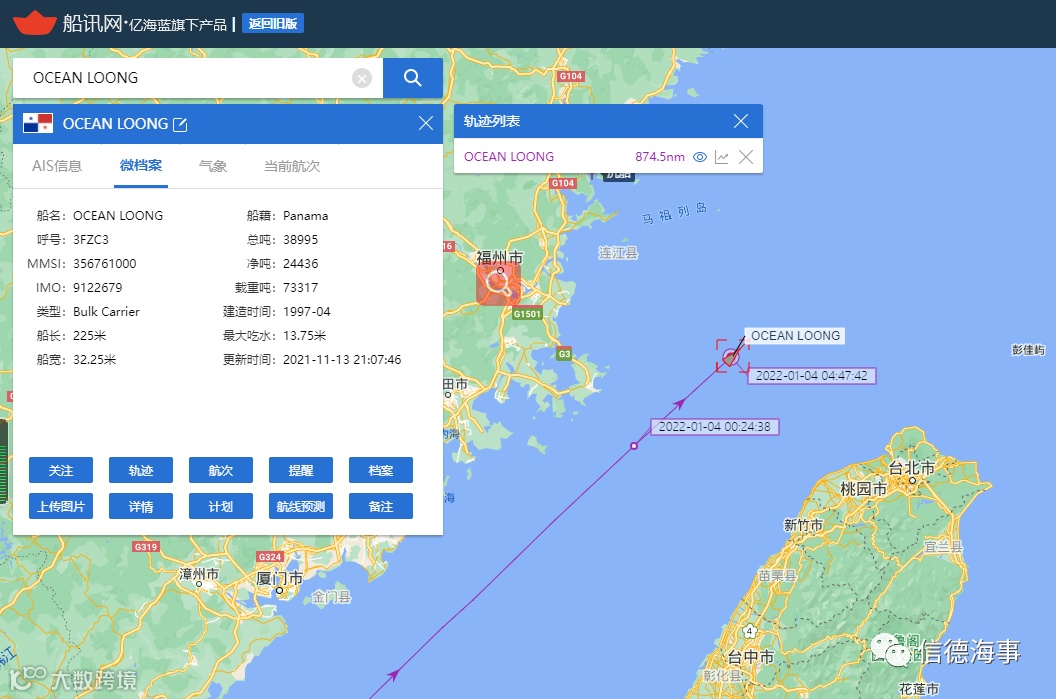
Task: Click the IMO value 9122679
Action: tap(98, 288)
